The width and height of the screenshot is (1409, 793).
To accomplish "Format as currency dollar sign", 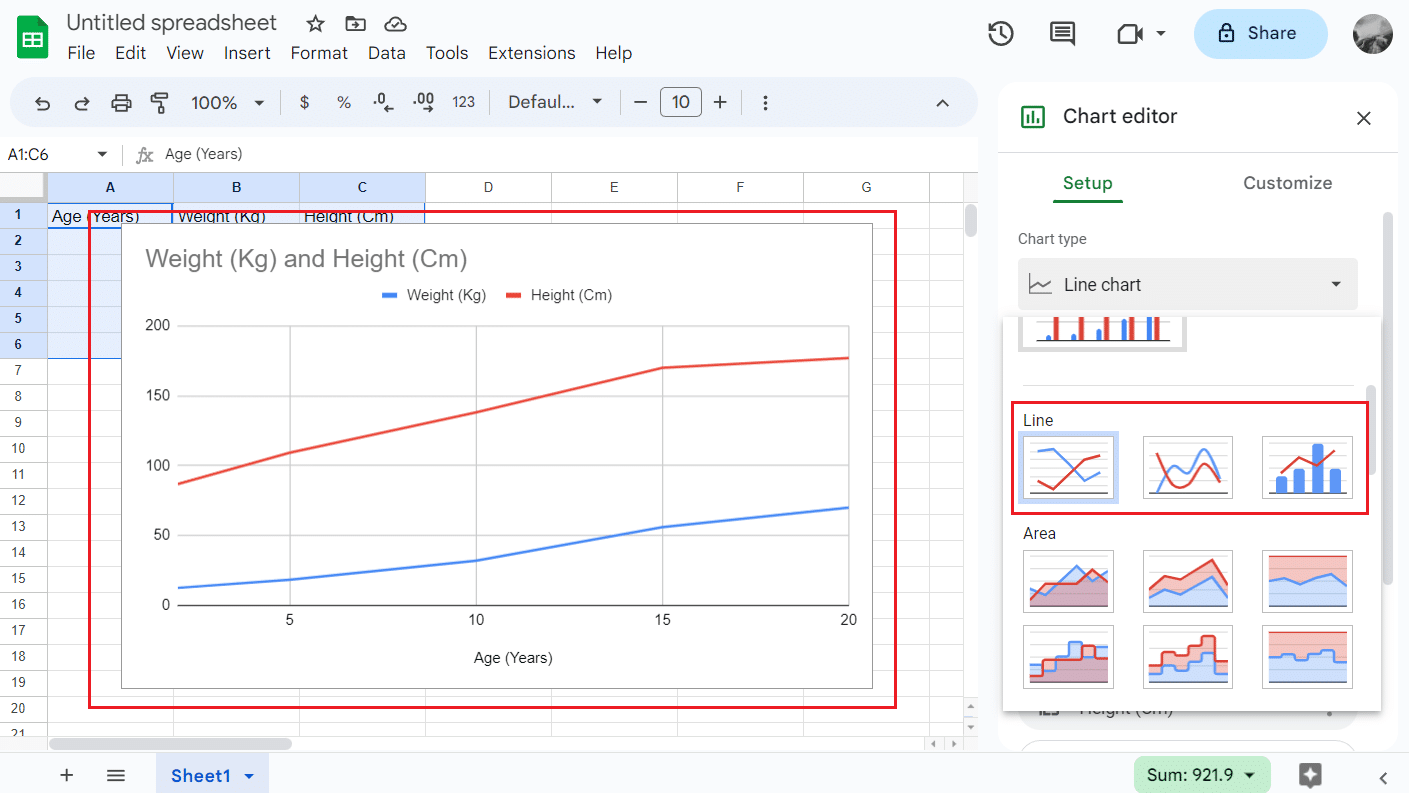I will 304,102.
